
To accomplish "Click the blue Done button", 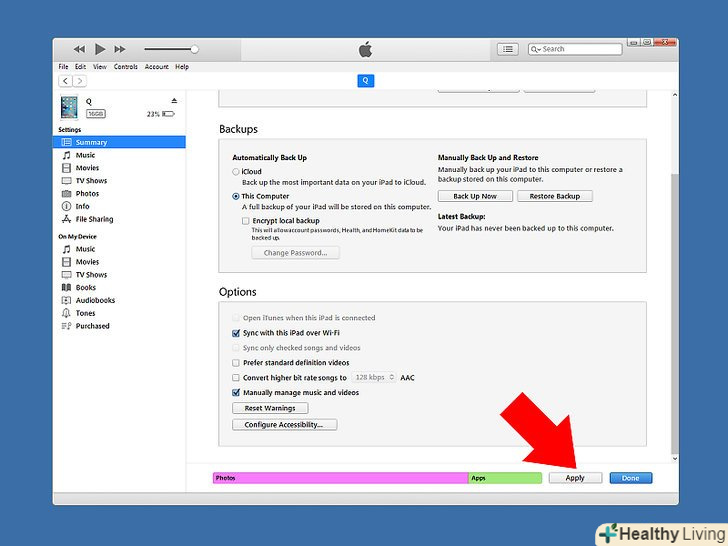I will pos(630,478).
